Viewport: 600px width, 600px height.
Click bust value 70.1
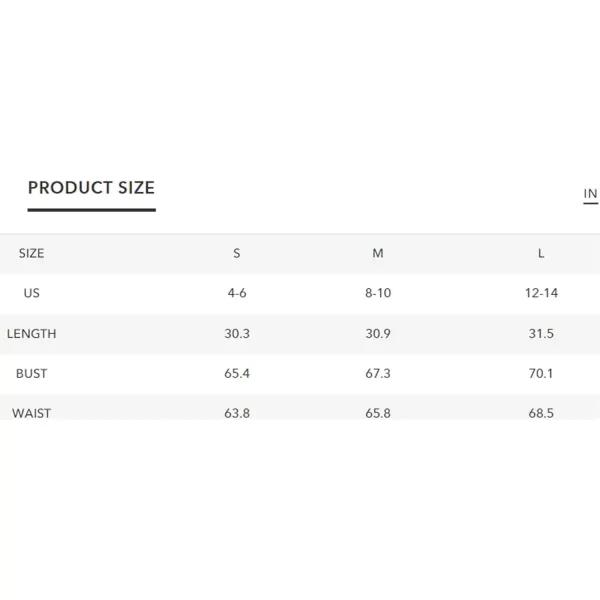[541, 373]
